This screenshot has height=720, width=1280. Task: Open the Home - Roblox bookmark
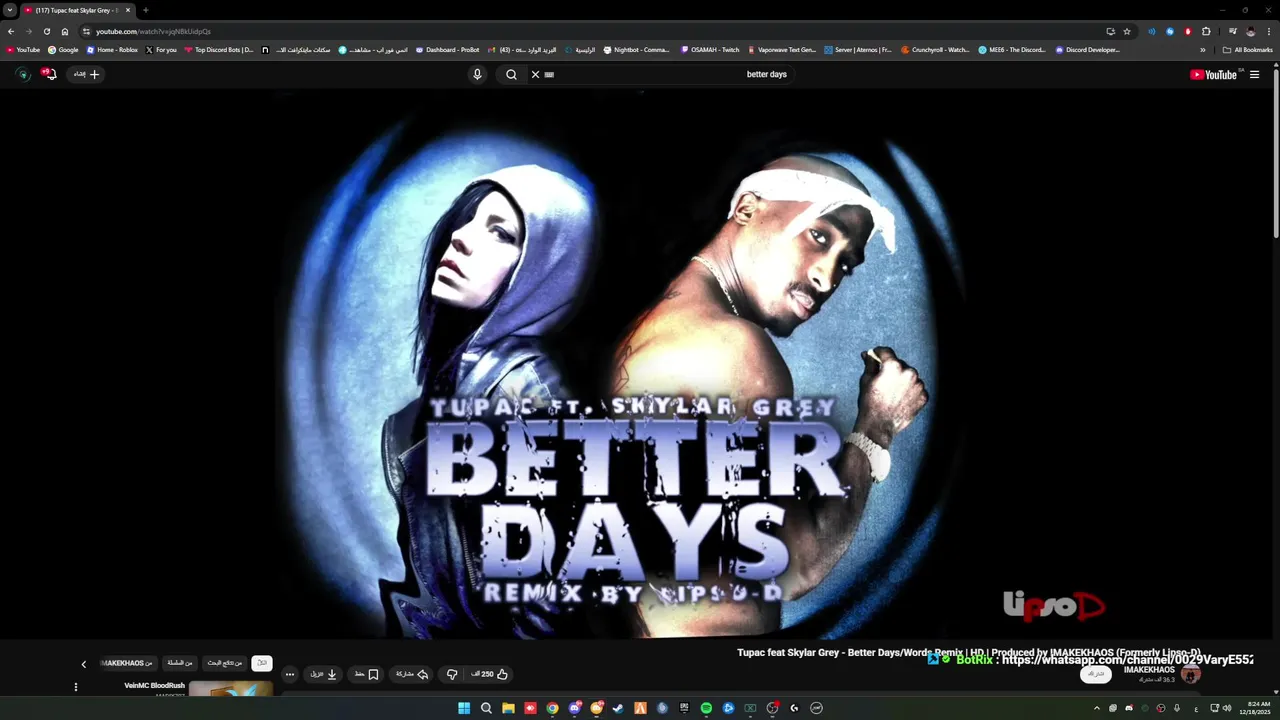click(x=112, y=50)
